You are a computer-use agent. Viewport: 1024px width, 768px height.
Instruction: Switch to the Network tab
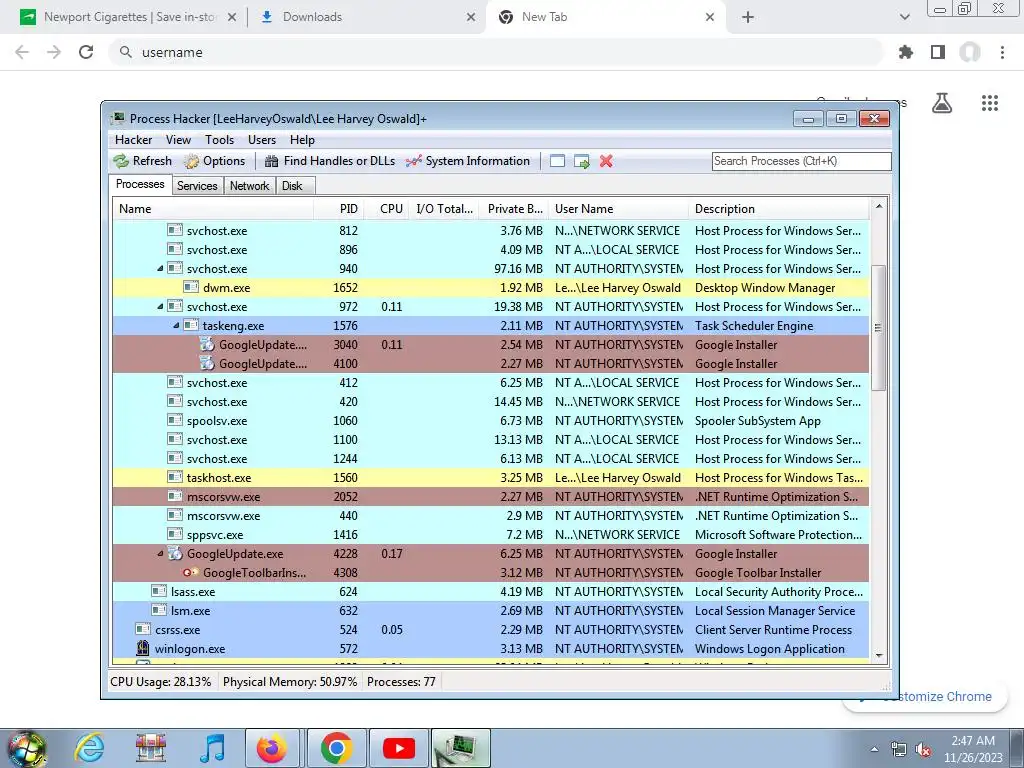pyautogui.click(x=249, y=185)
